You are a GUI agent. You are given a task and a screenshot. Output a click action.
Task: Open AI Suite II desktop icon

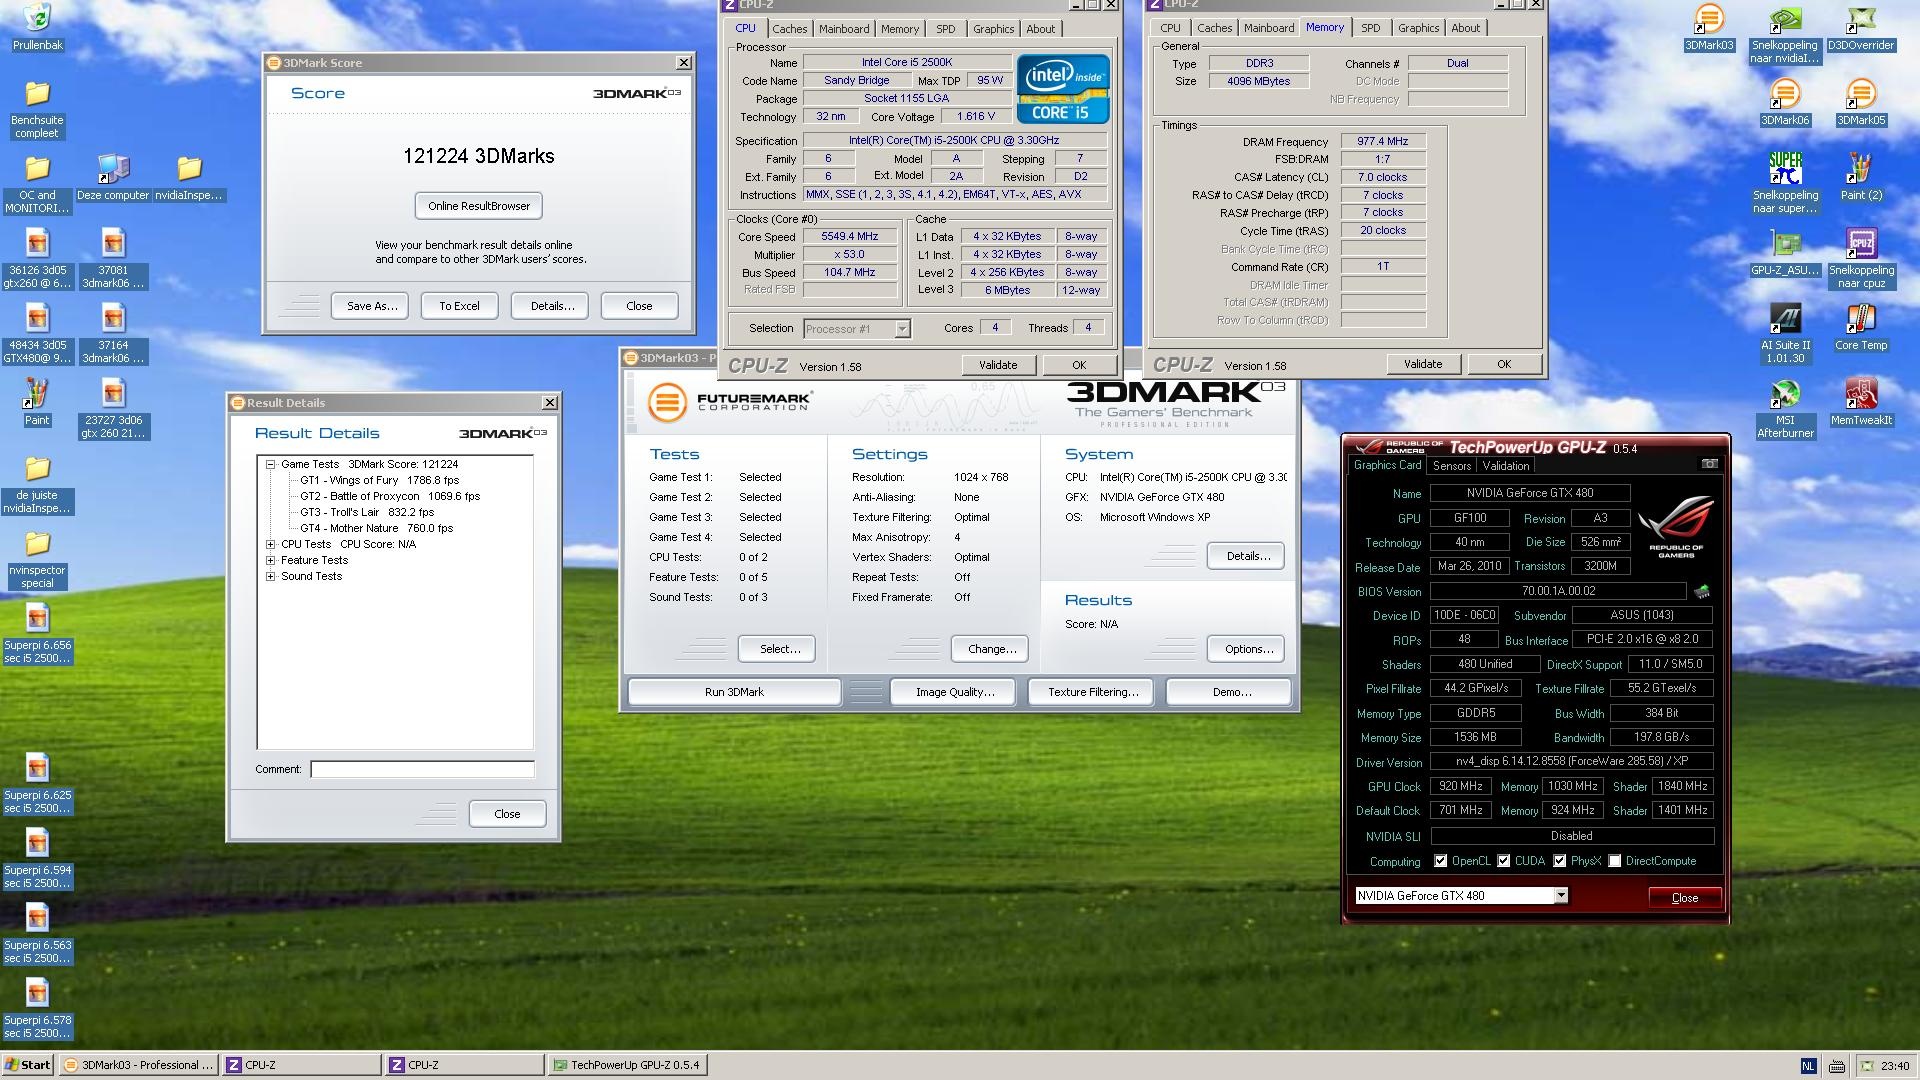[x=1785, y=320]
